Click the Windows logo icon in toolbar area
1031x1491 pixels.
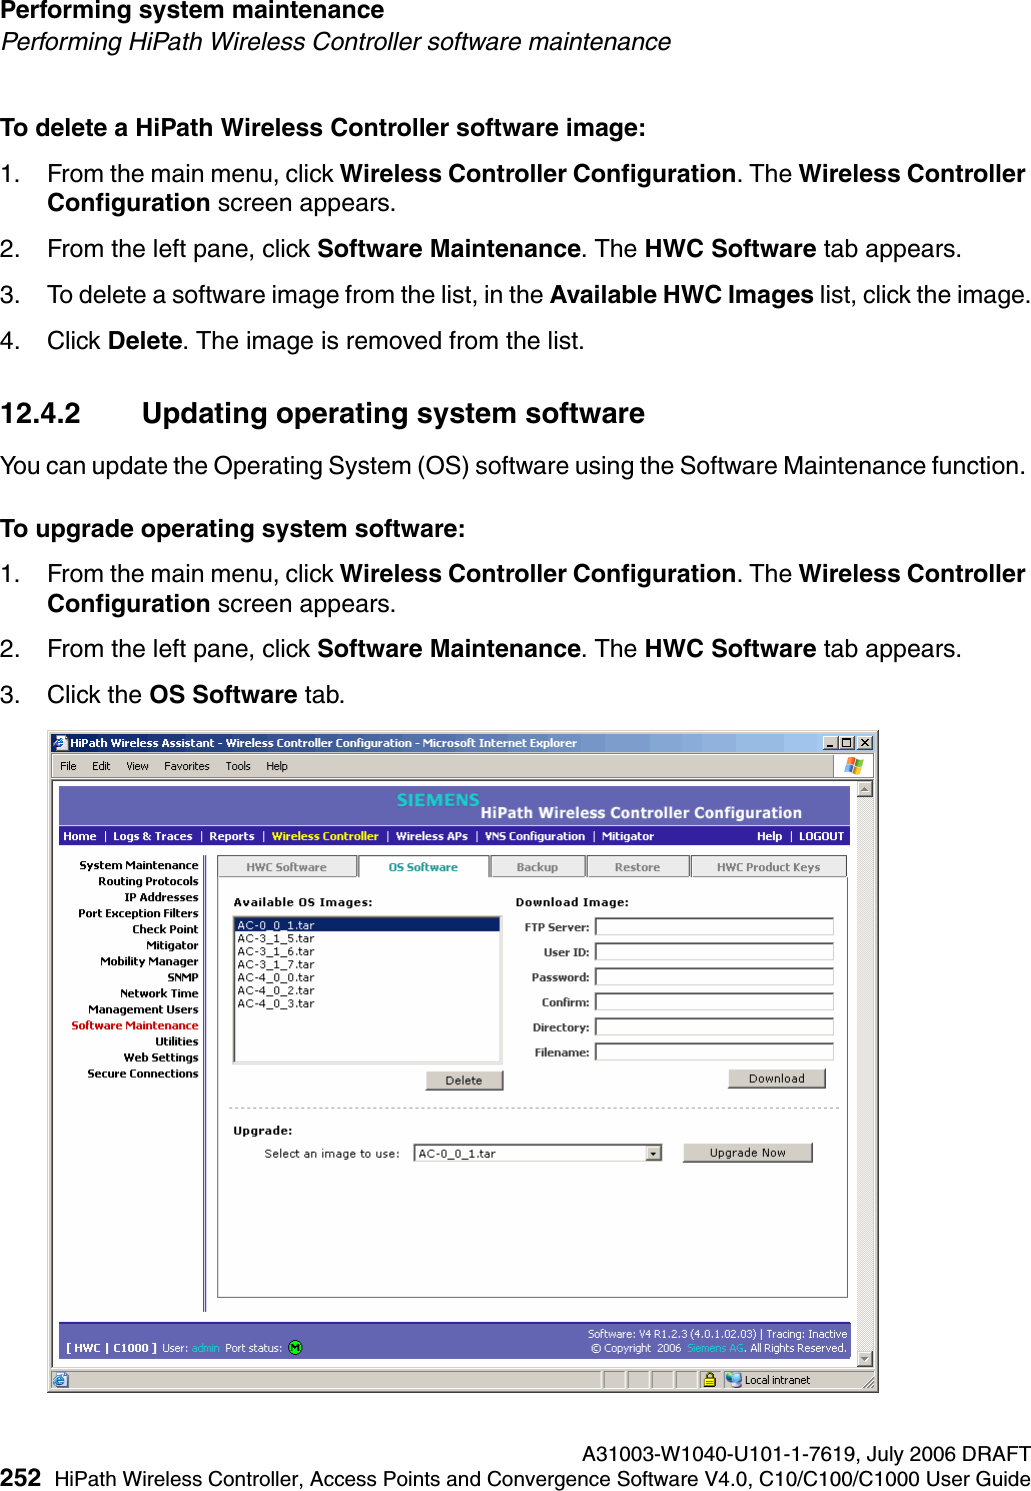[854, 766]
